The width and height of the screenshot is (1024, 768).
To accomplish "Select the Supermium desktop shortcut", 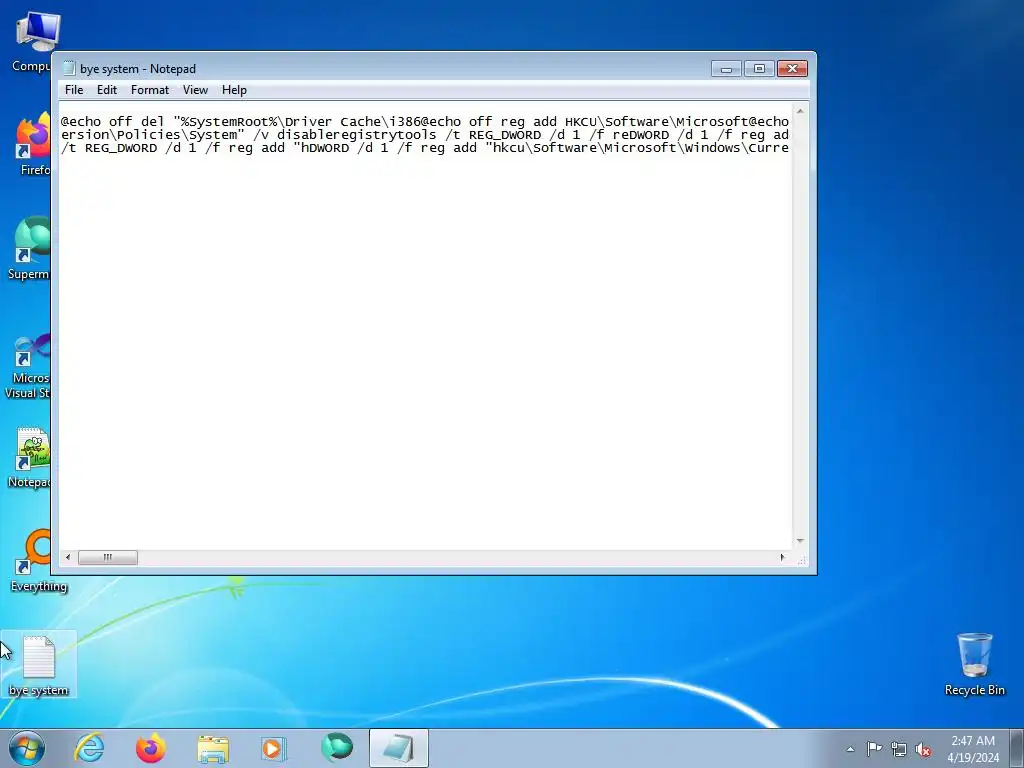I will click(x=29, y=248).
